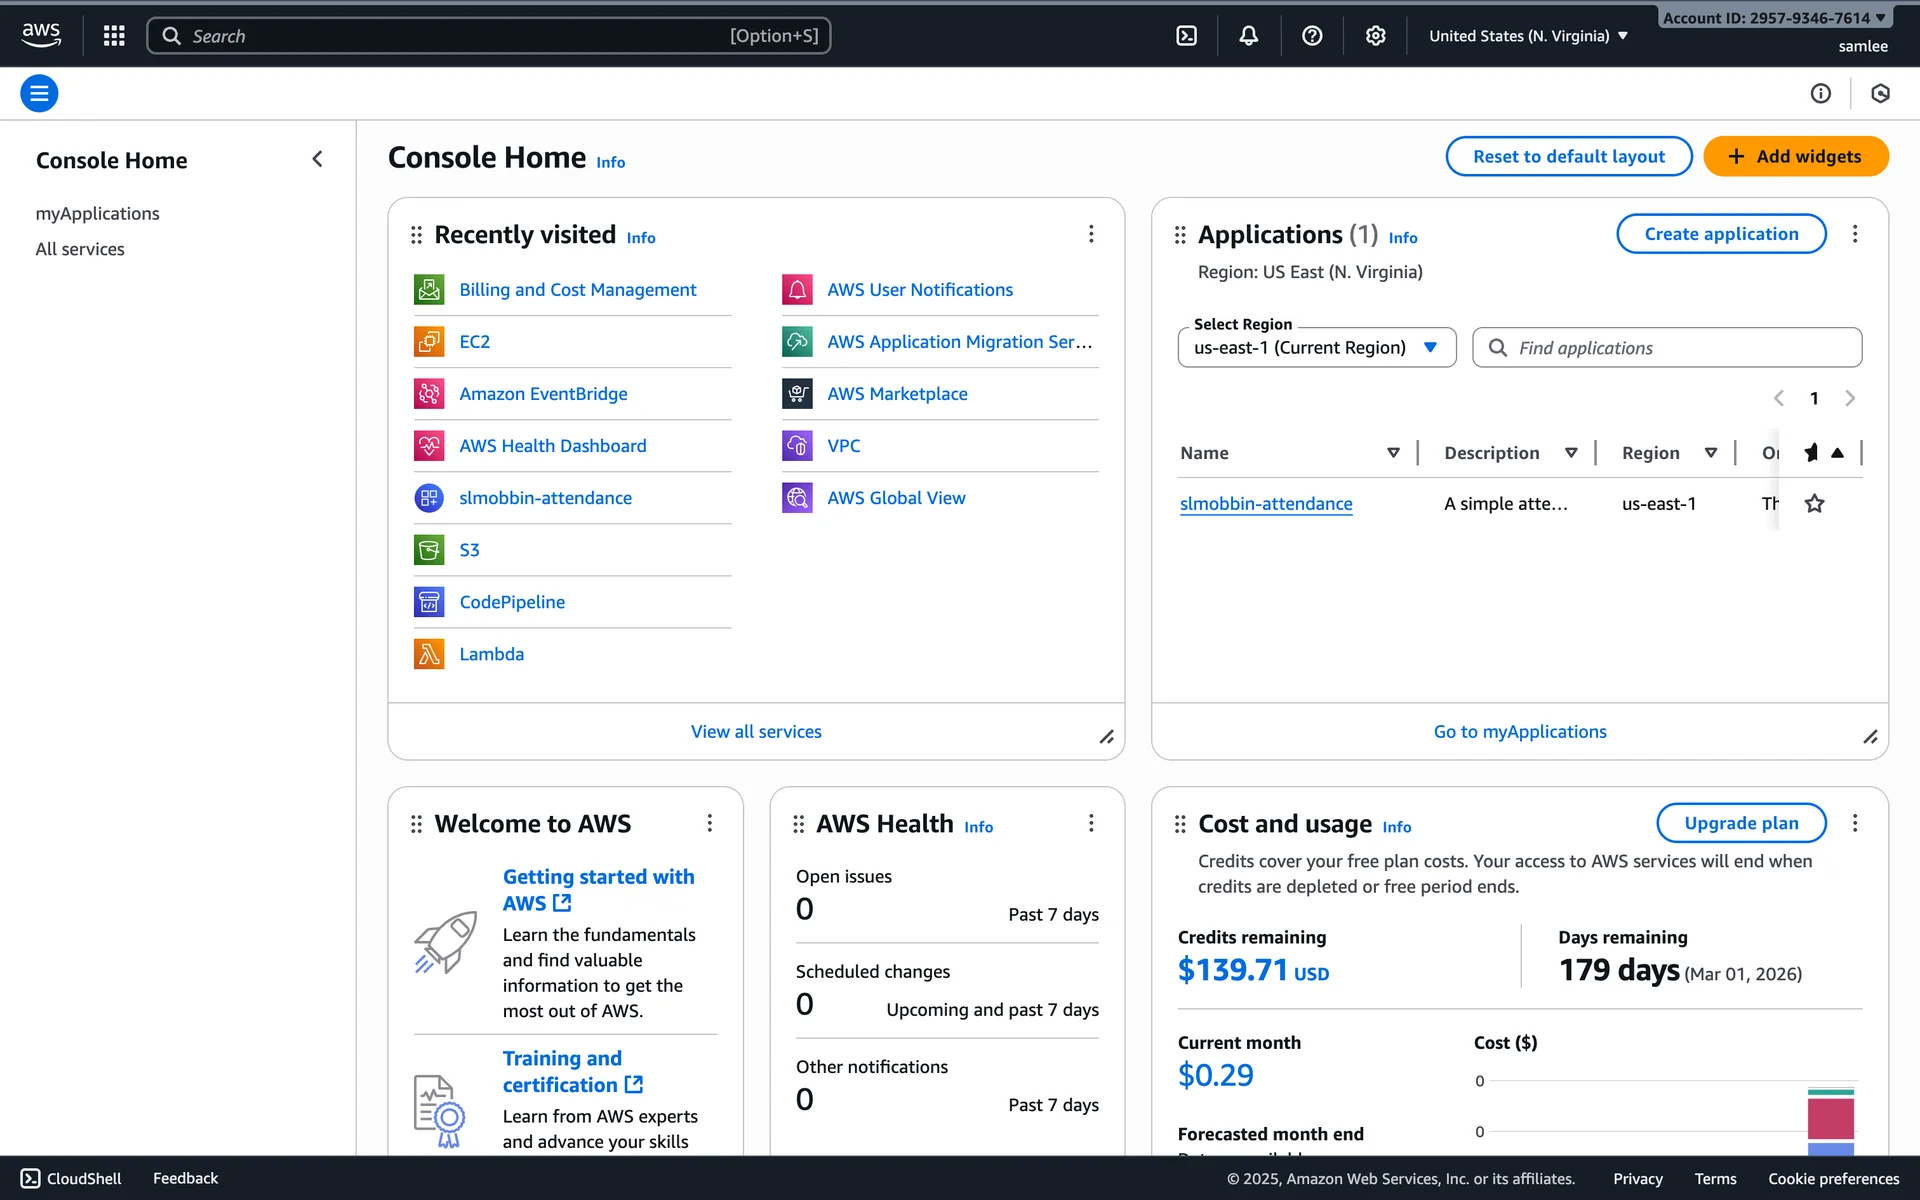This screenshot has height=1200, width=1920.
Task: Collapse the Console Home side panel
Action: pyautogui.click(x=317, y=159)
